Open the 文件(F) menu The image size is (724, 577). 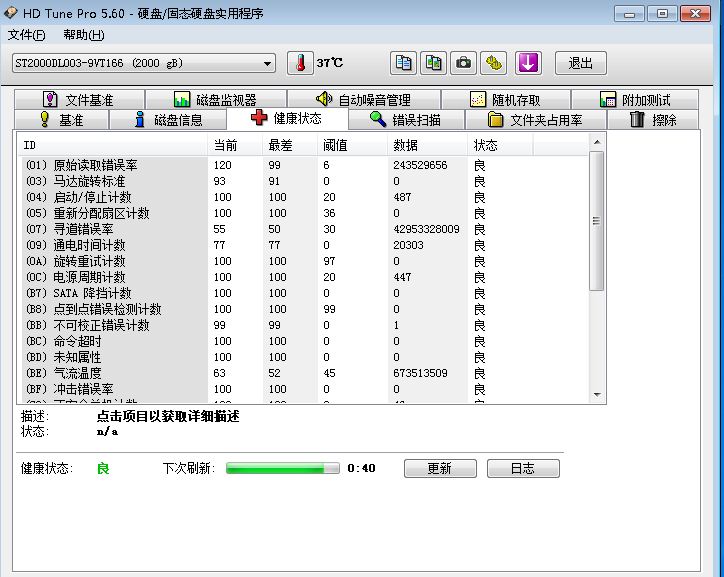tap(27, 35)
